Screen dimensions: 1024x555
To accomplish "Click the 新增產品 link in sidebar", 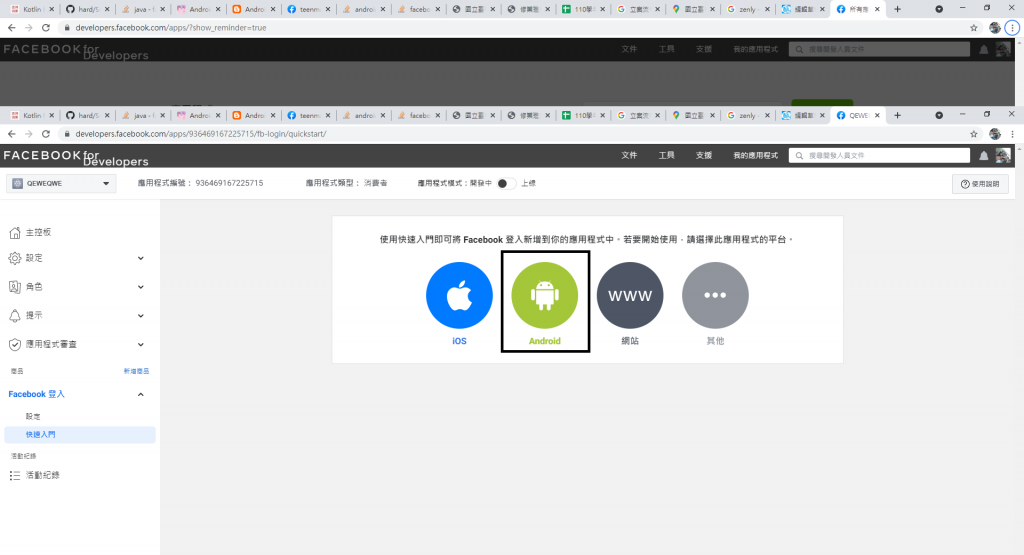I will click(x=136, y=371).
